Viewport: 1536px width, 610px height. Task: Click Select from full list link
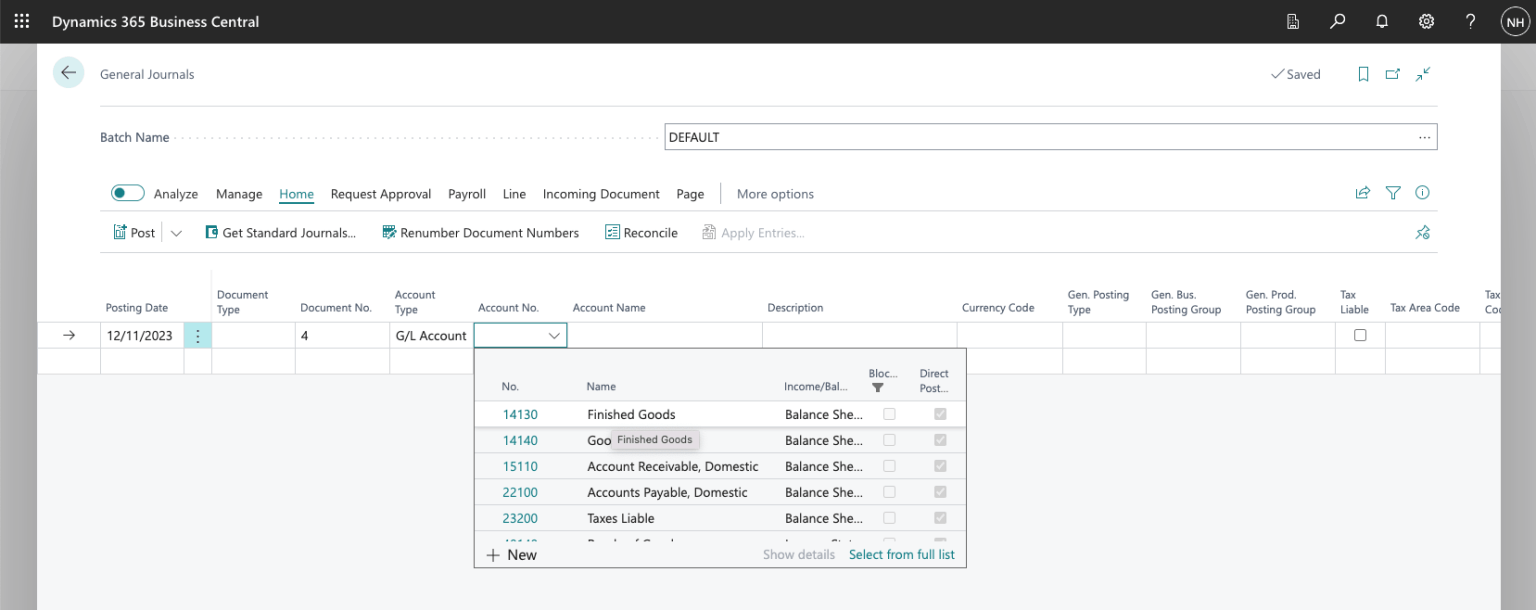tap(901, 554)
